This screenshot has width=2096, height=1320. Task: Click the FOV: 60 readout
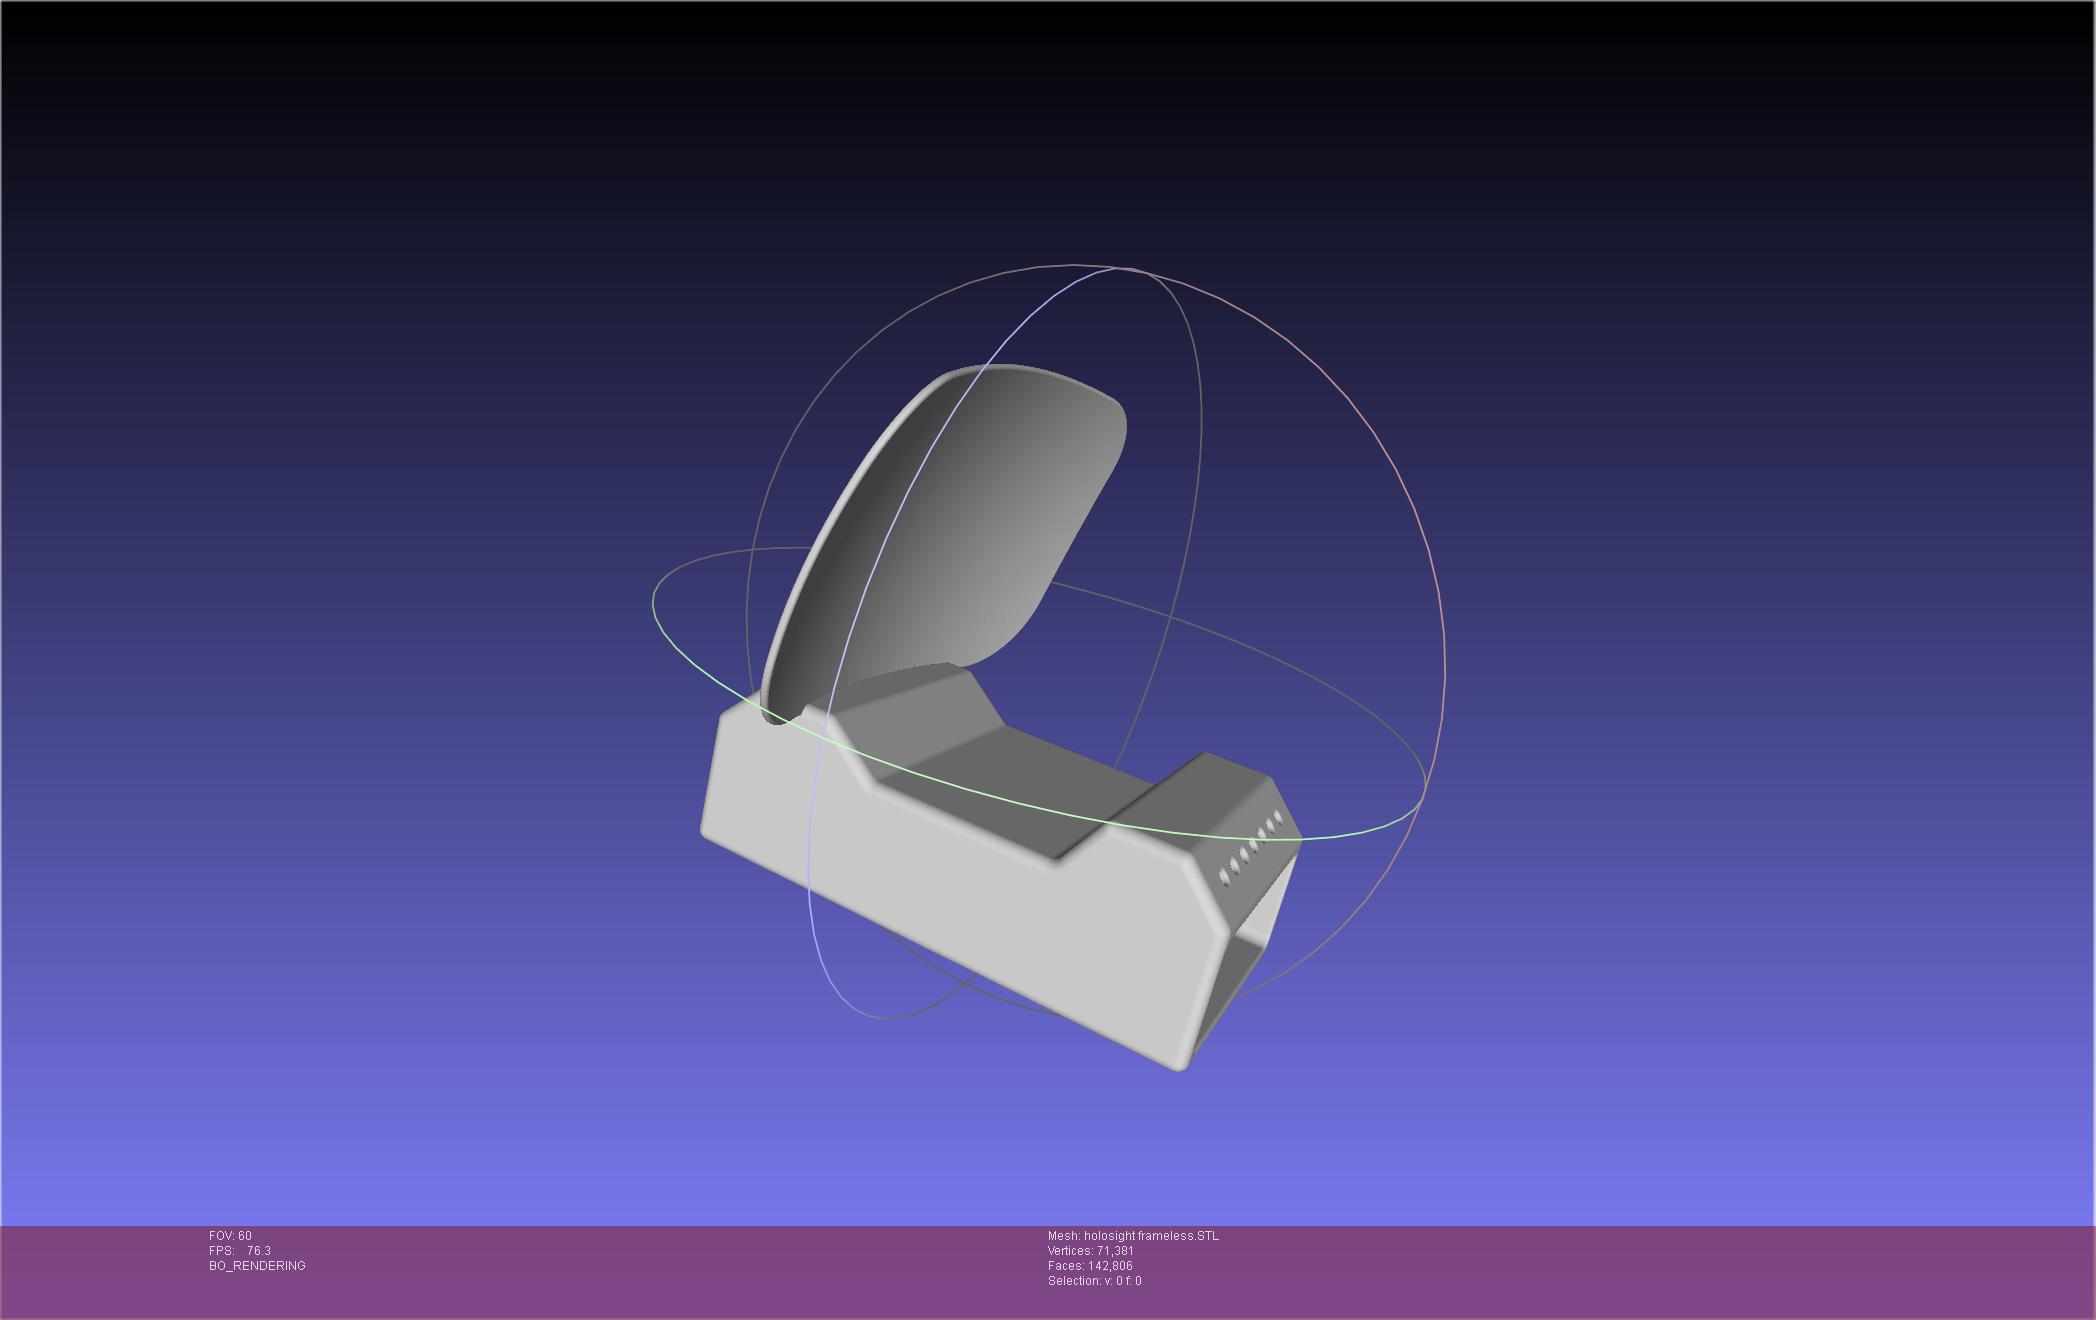point(230,1236)
